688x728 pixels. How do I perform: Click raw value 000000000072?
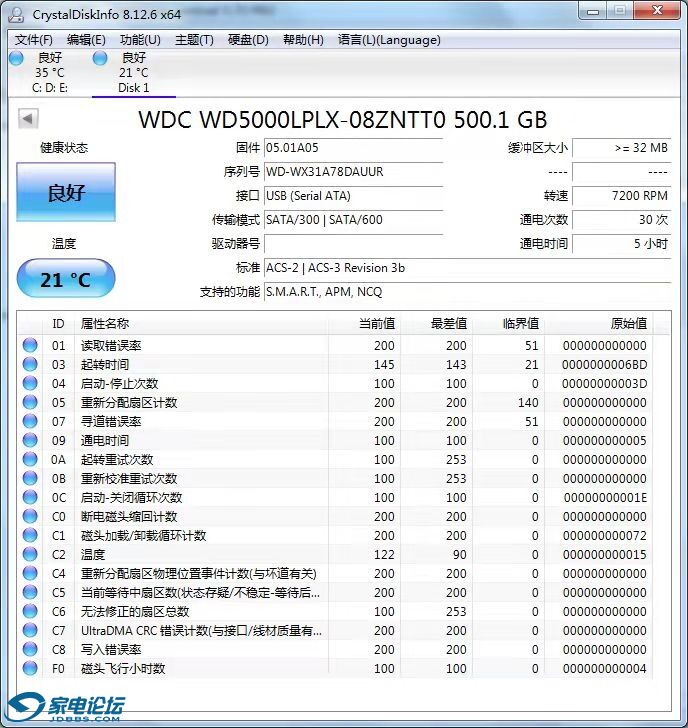[x=604, y=535]
